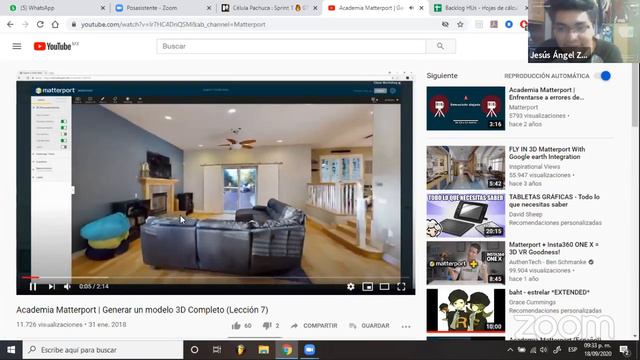
Task: Open Cortana circle on taskbar
Action: point(195,350)
